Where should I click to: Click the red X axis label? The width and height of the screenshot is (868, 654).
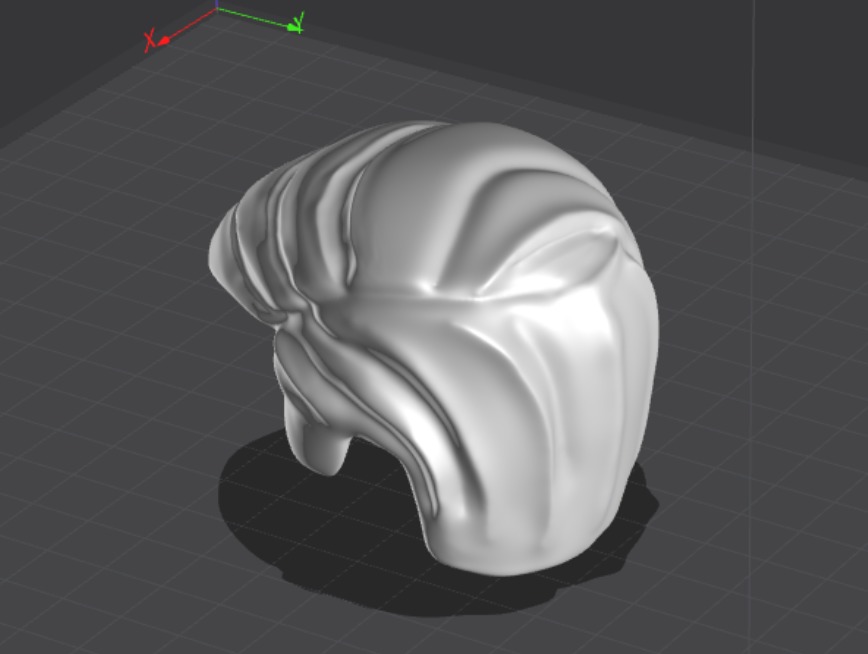[x=149, y=42]
